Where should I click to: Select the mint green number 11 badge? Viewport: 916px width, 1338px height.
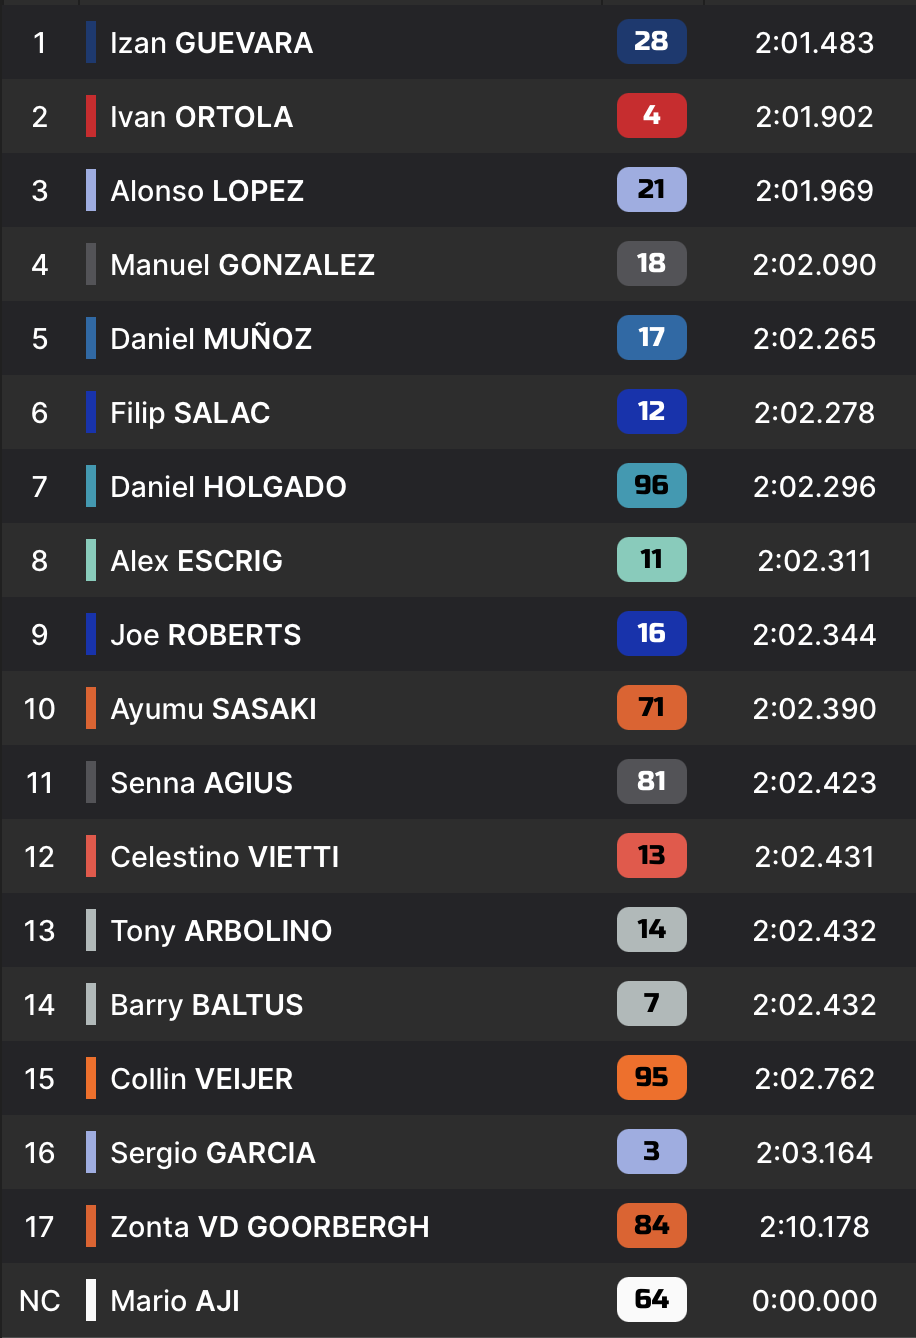[651, 559]
